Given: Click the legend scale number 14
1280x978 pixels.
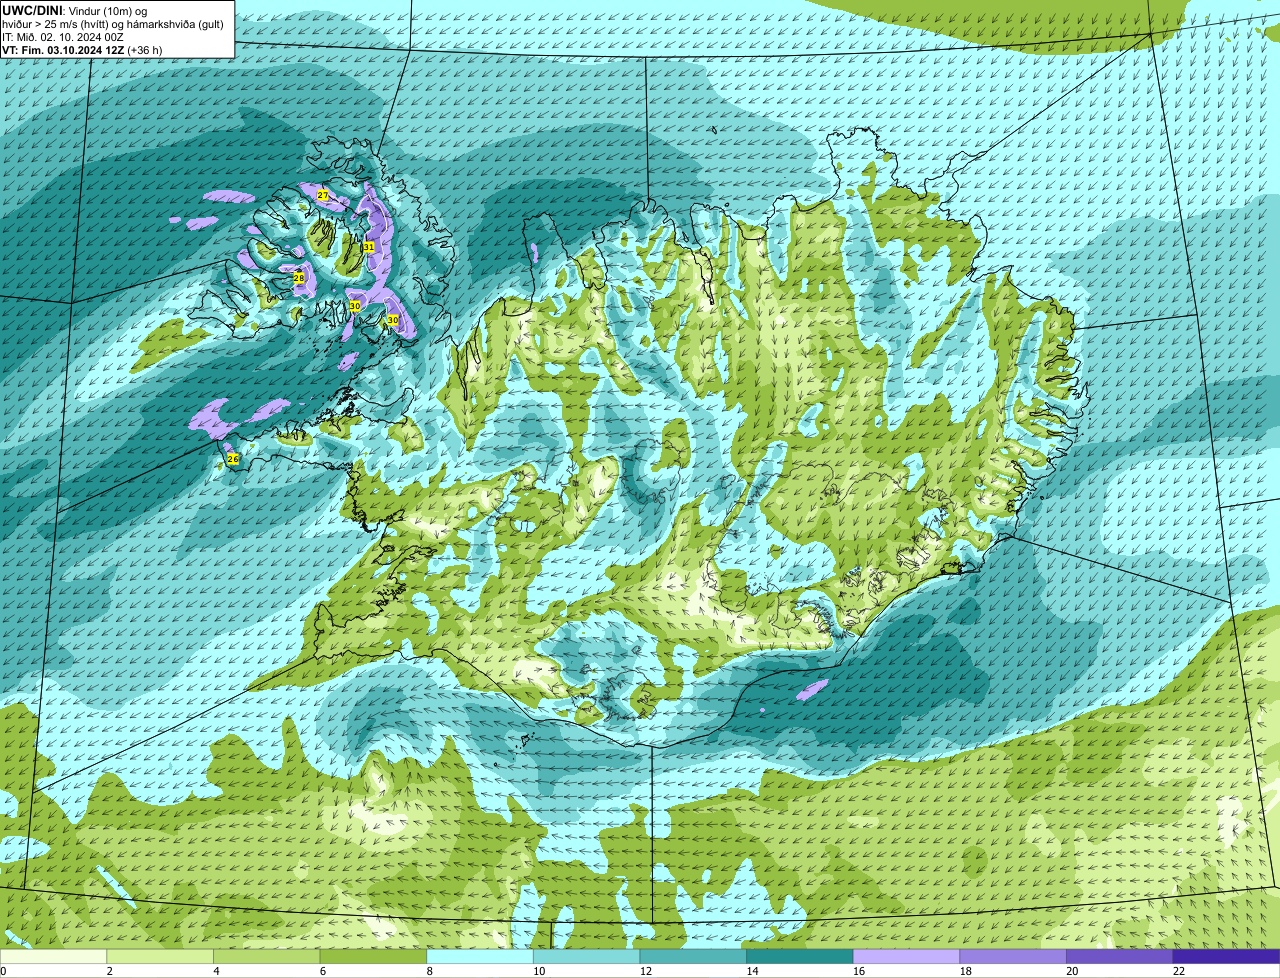Looking at the screenshot, I should (752, 971).
